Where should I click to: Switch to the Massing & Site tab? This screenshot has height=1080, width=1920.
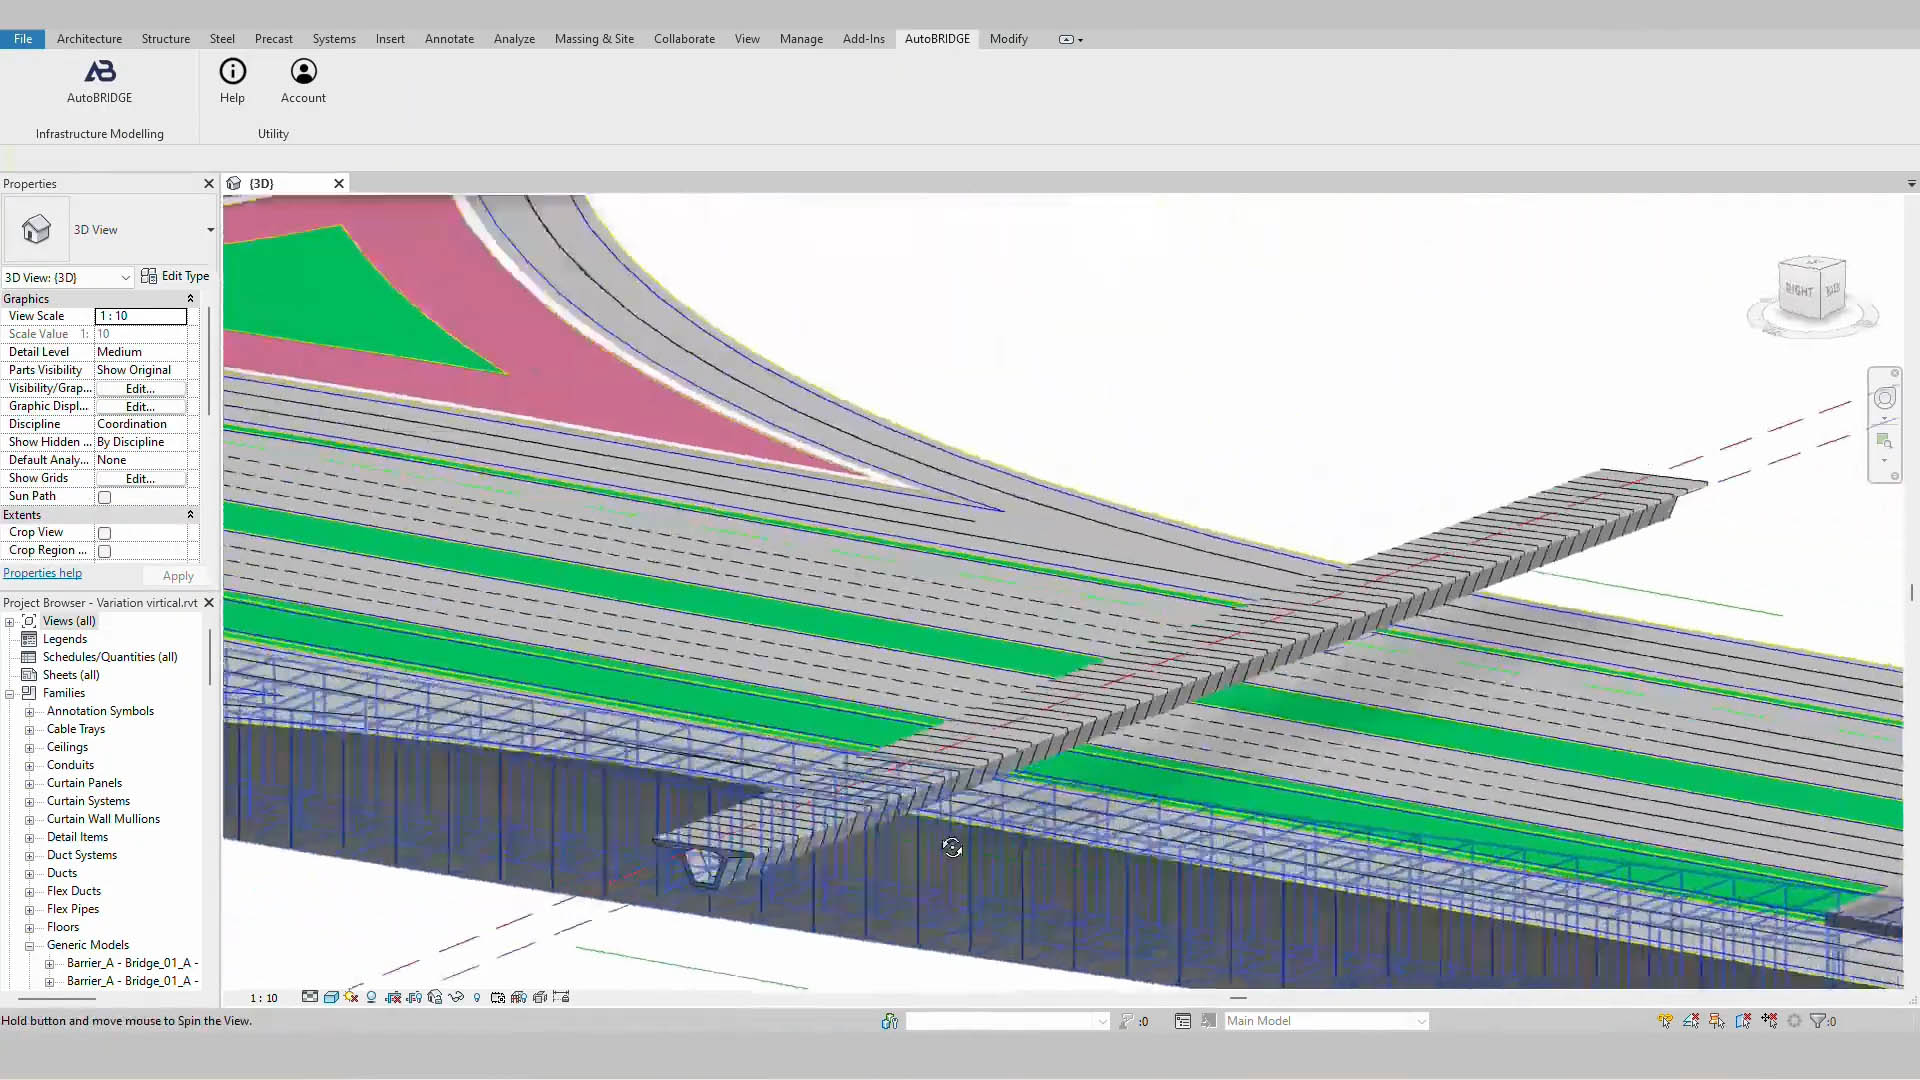click(594, 39)
